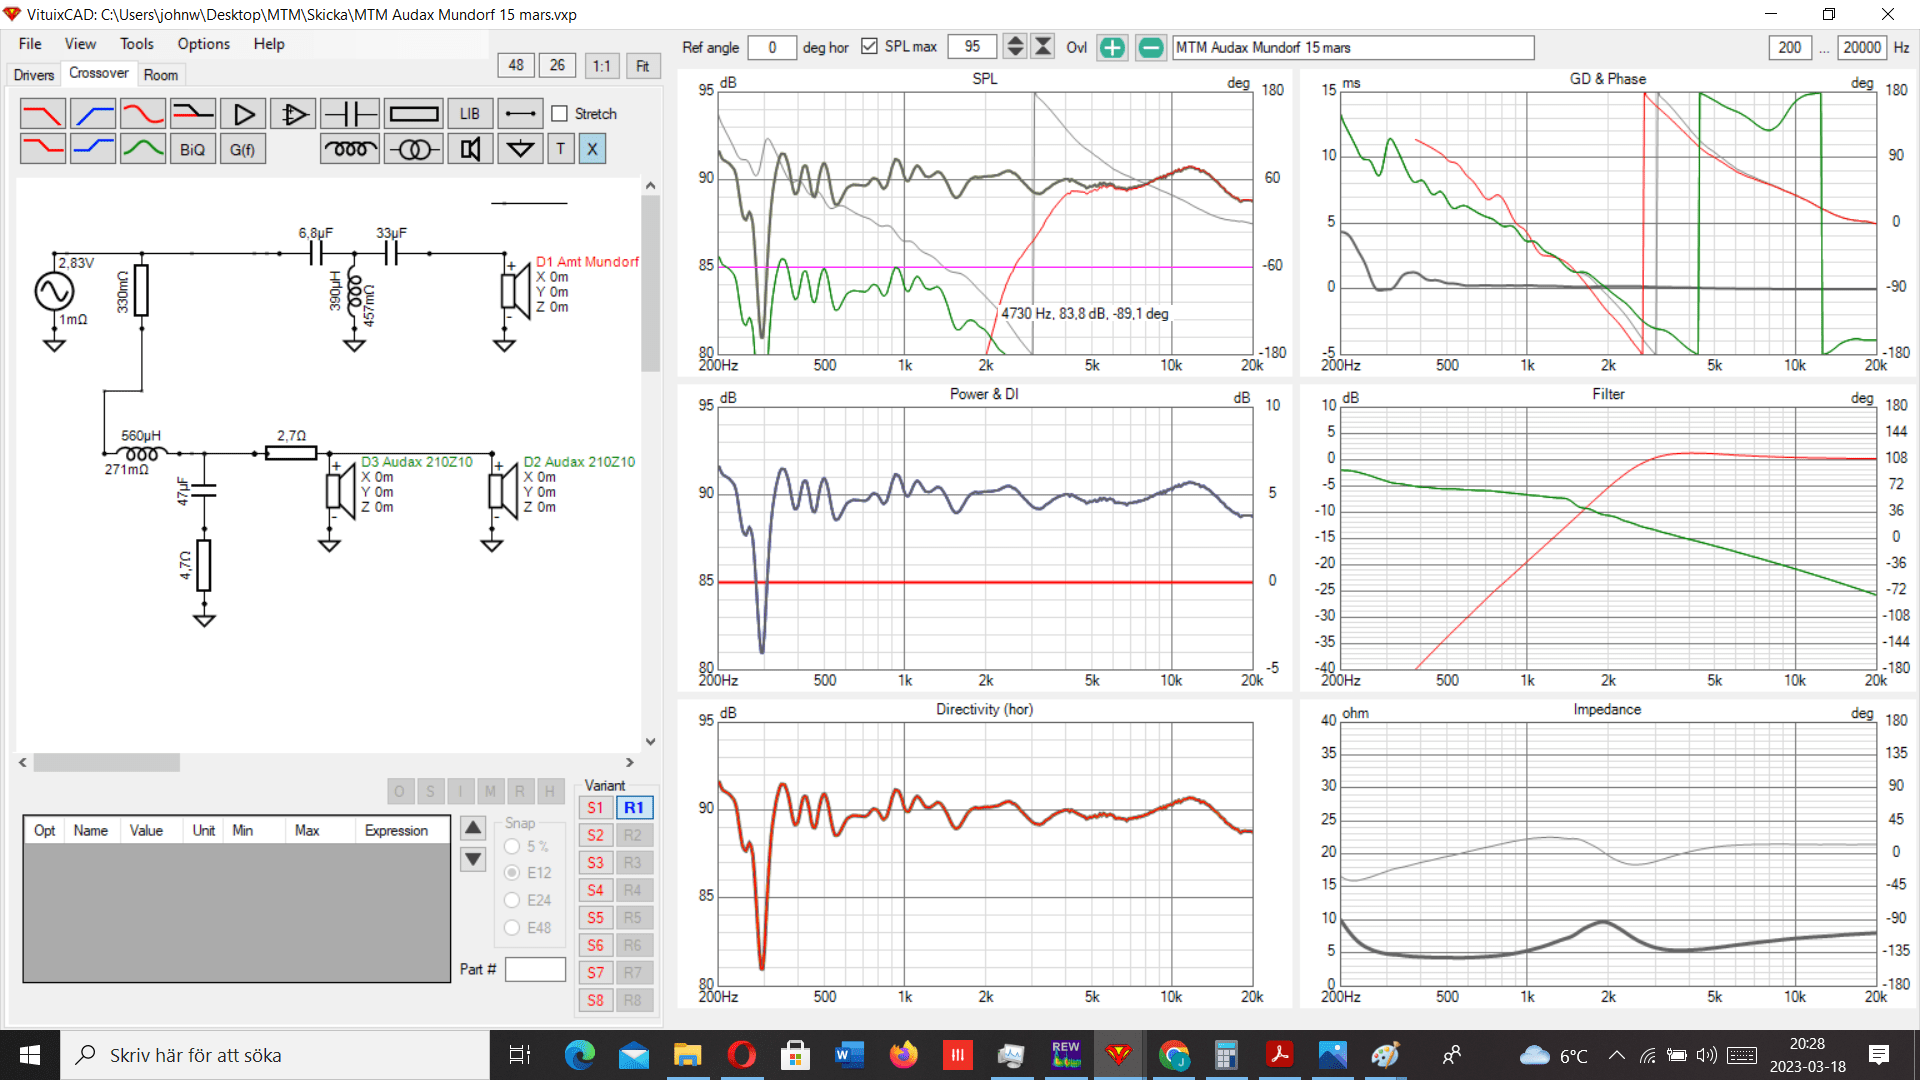Remove an overlay with the green minus

coord(1151,47)
